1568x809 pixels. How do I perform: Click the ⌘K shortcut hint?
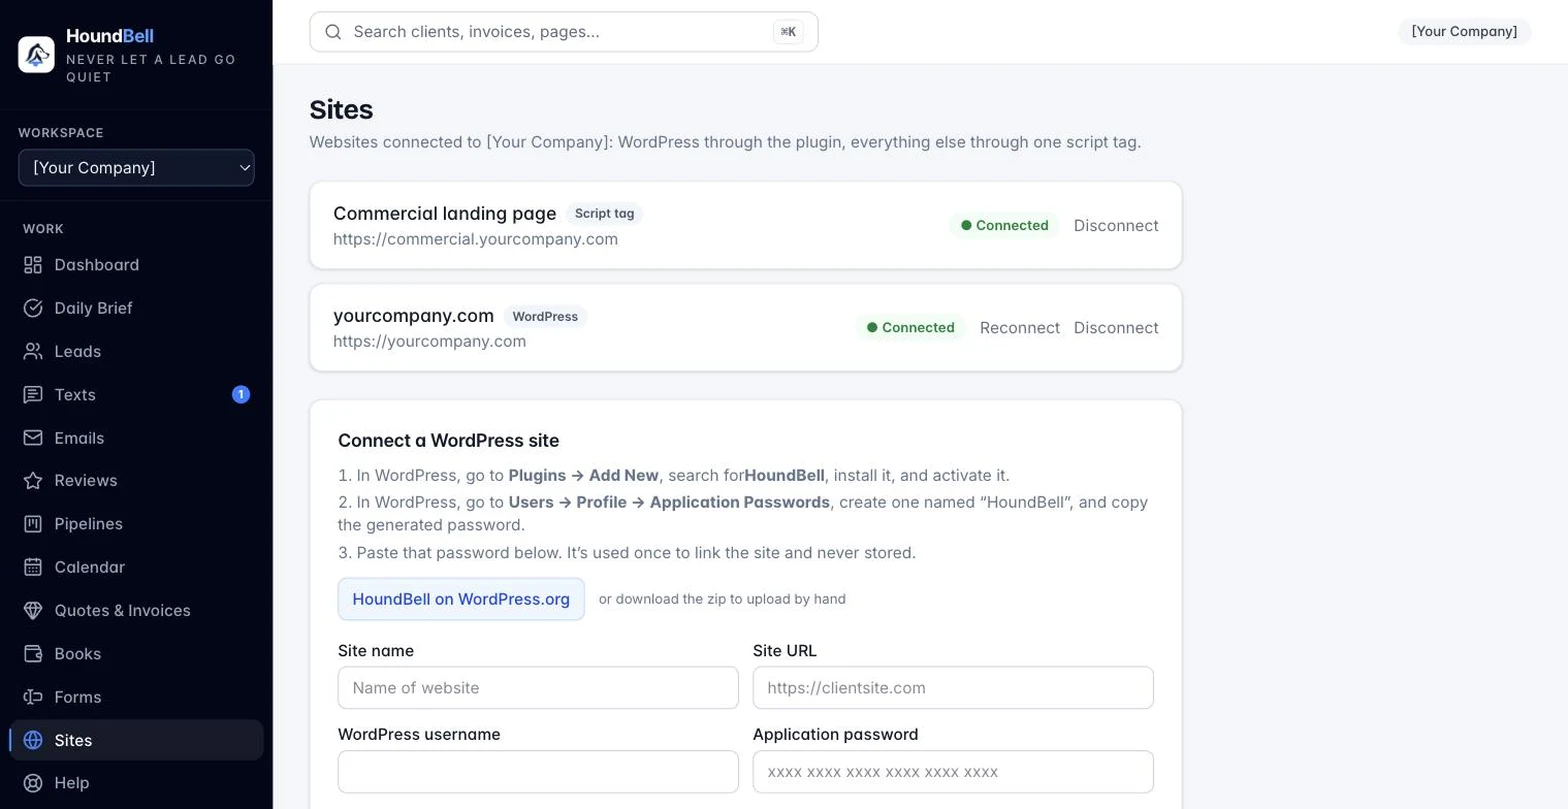point(788,32)
